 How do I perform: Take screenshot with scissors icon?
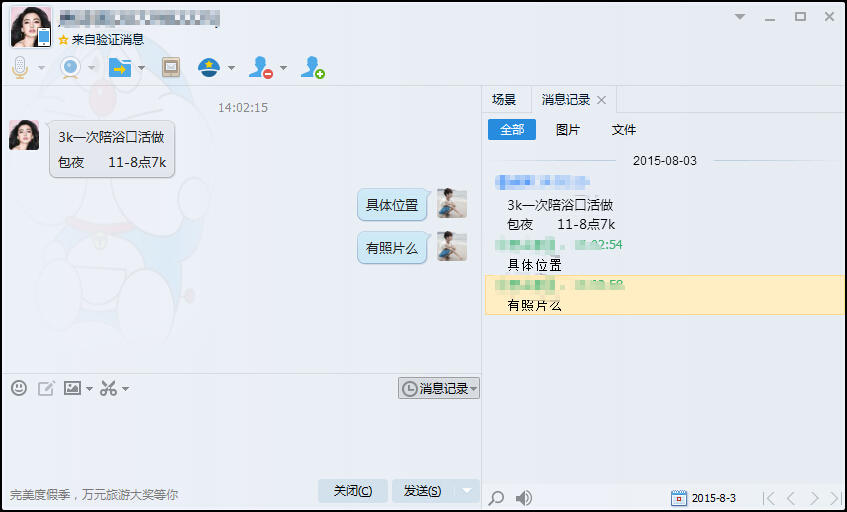pyautogui.click(x=108, y=388)
